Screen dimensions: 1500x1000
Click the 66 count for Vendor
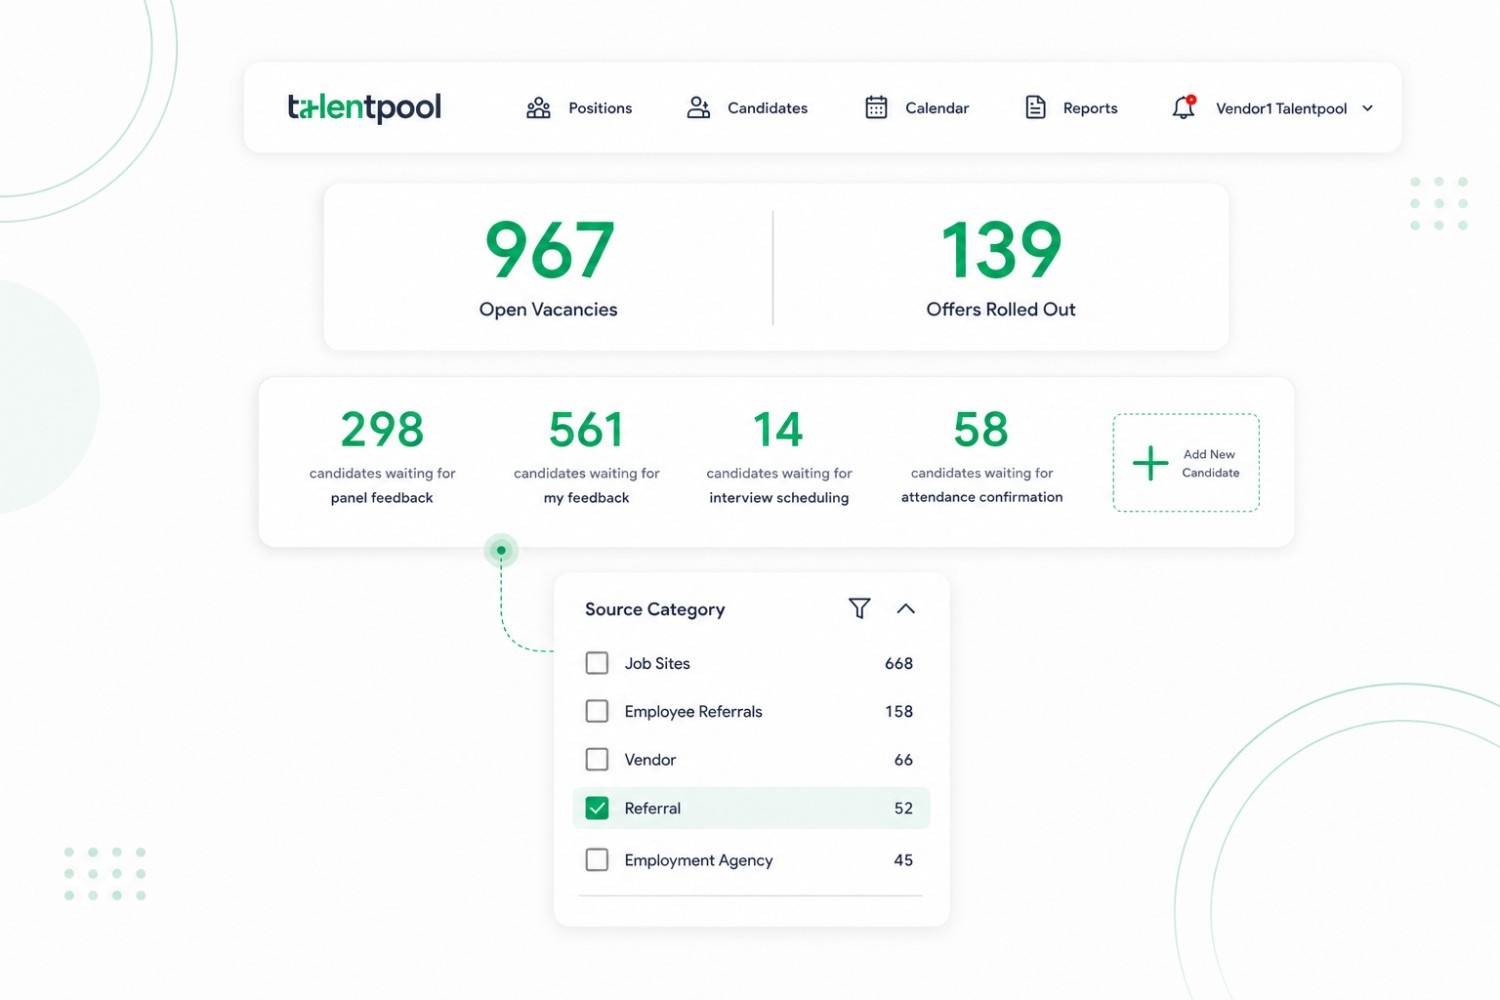[x=903, y=760]
